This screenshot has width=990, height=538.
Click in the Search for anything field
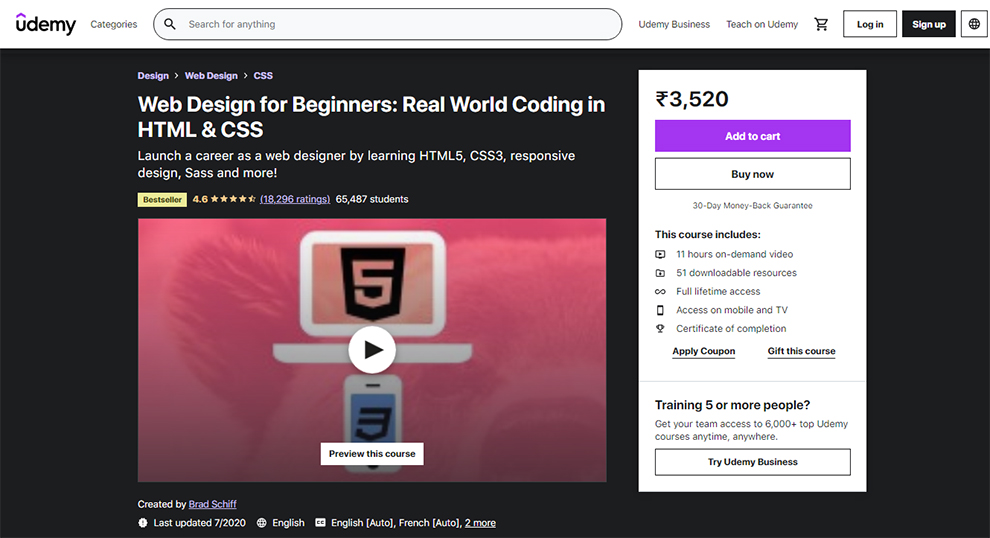pos(388,24)
